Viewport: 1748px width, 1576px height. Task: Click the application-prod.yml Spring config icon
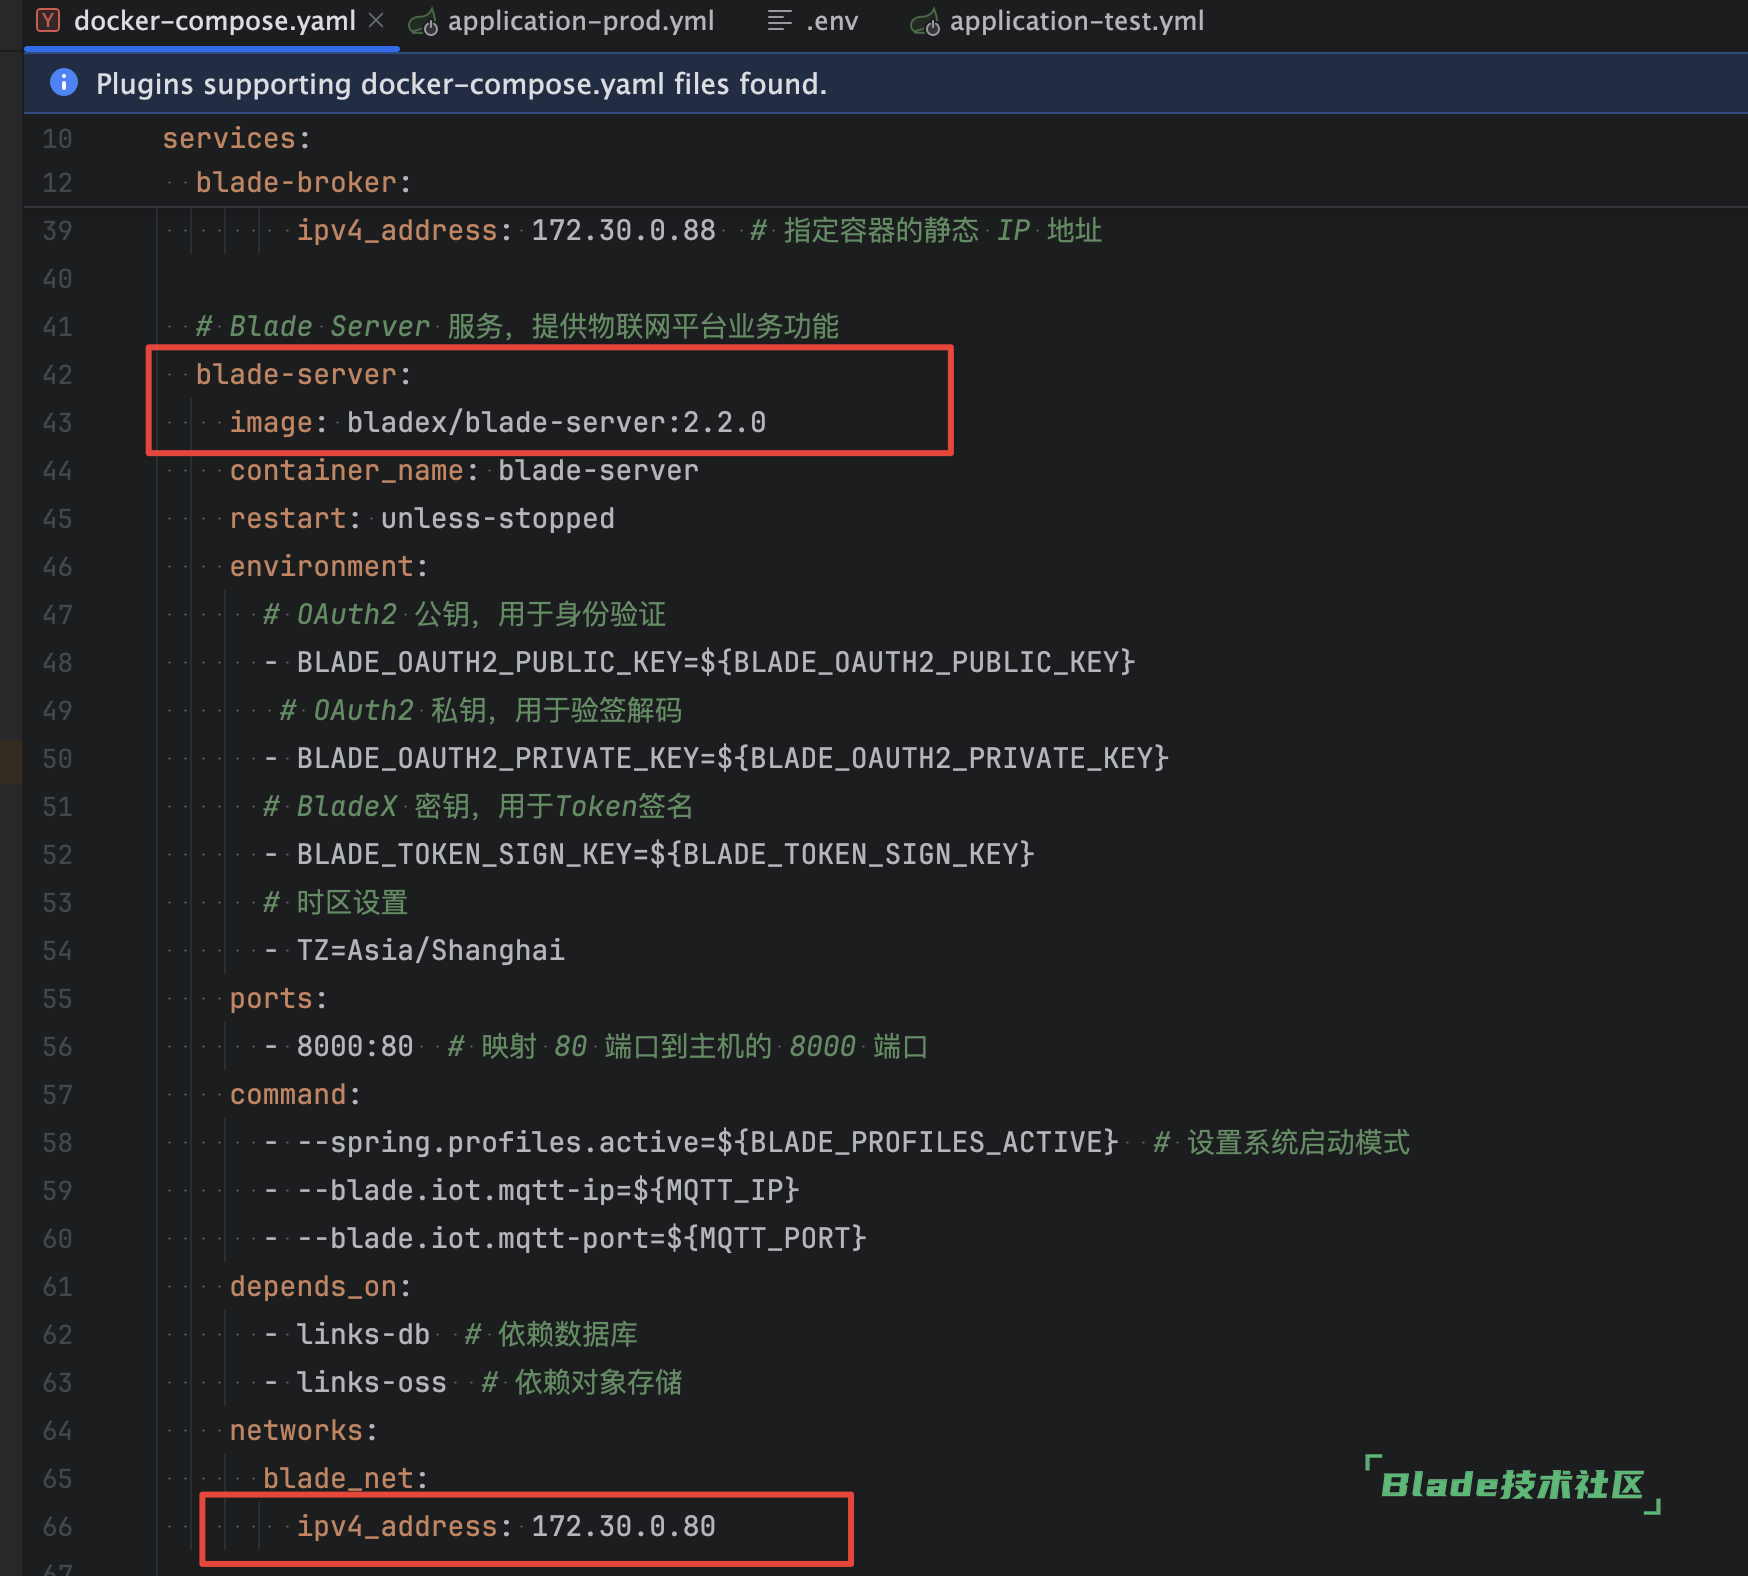click(x=423, y=22)
